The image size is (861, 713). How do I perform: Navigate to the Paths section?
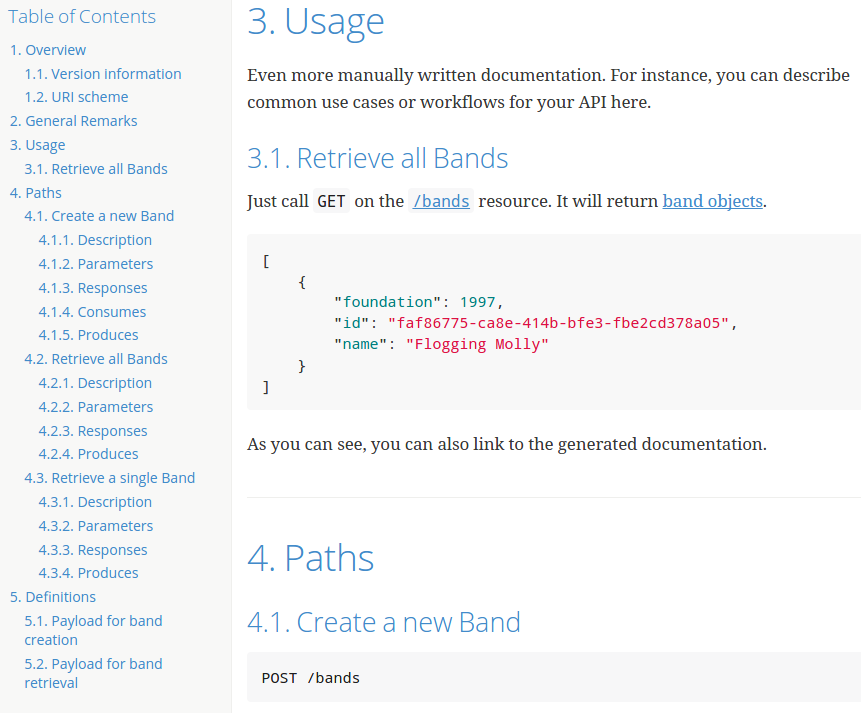35,192
